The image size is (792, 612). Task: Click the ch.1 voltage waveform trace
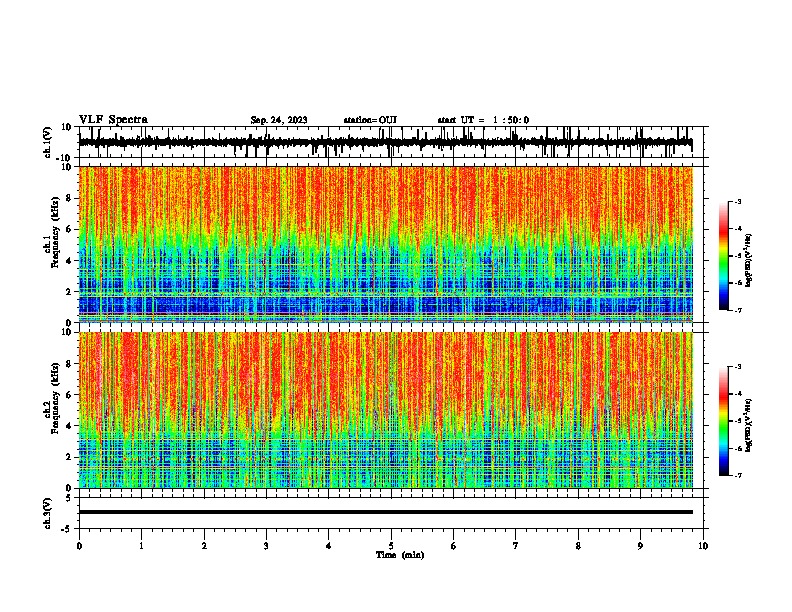point(385,142)
